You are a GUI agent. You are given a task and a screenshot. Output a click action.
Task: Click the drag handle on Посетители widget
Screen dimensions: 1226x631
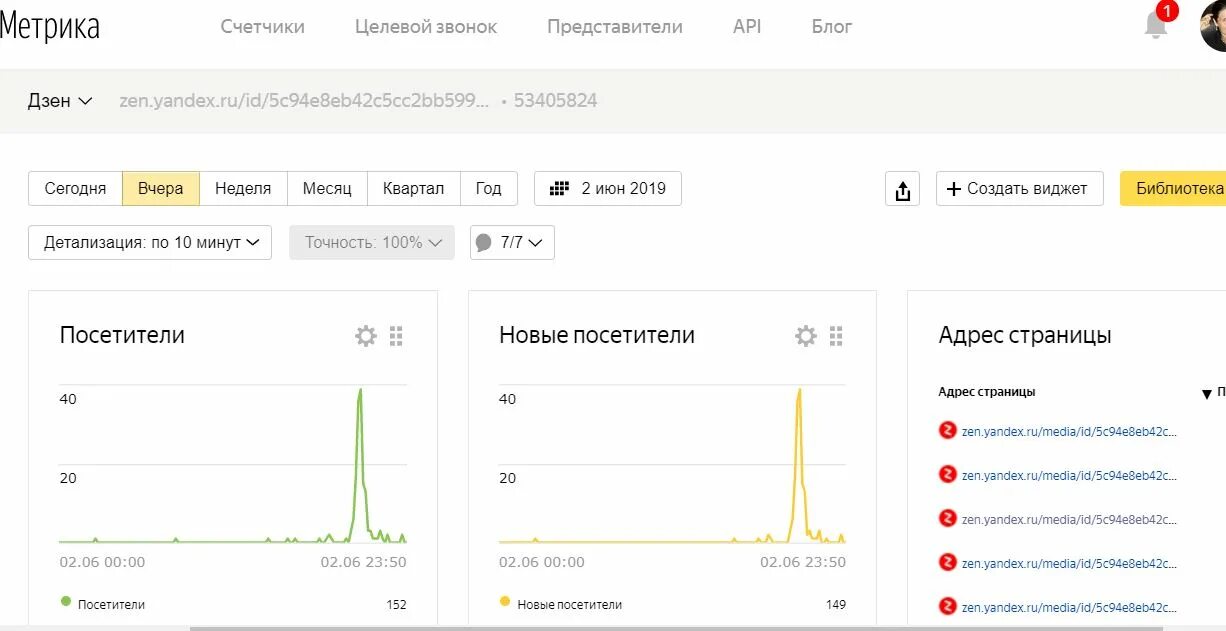tap(396, 336)
